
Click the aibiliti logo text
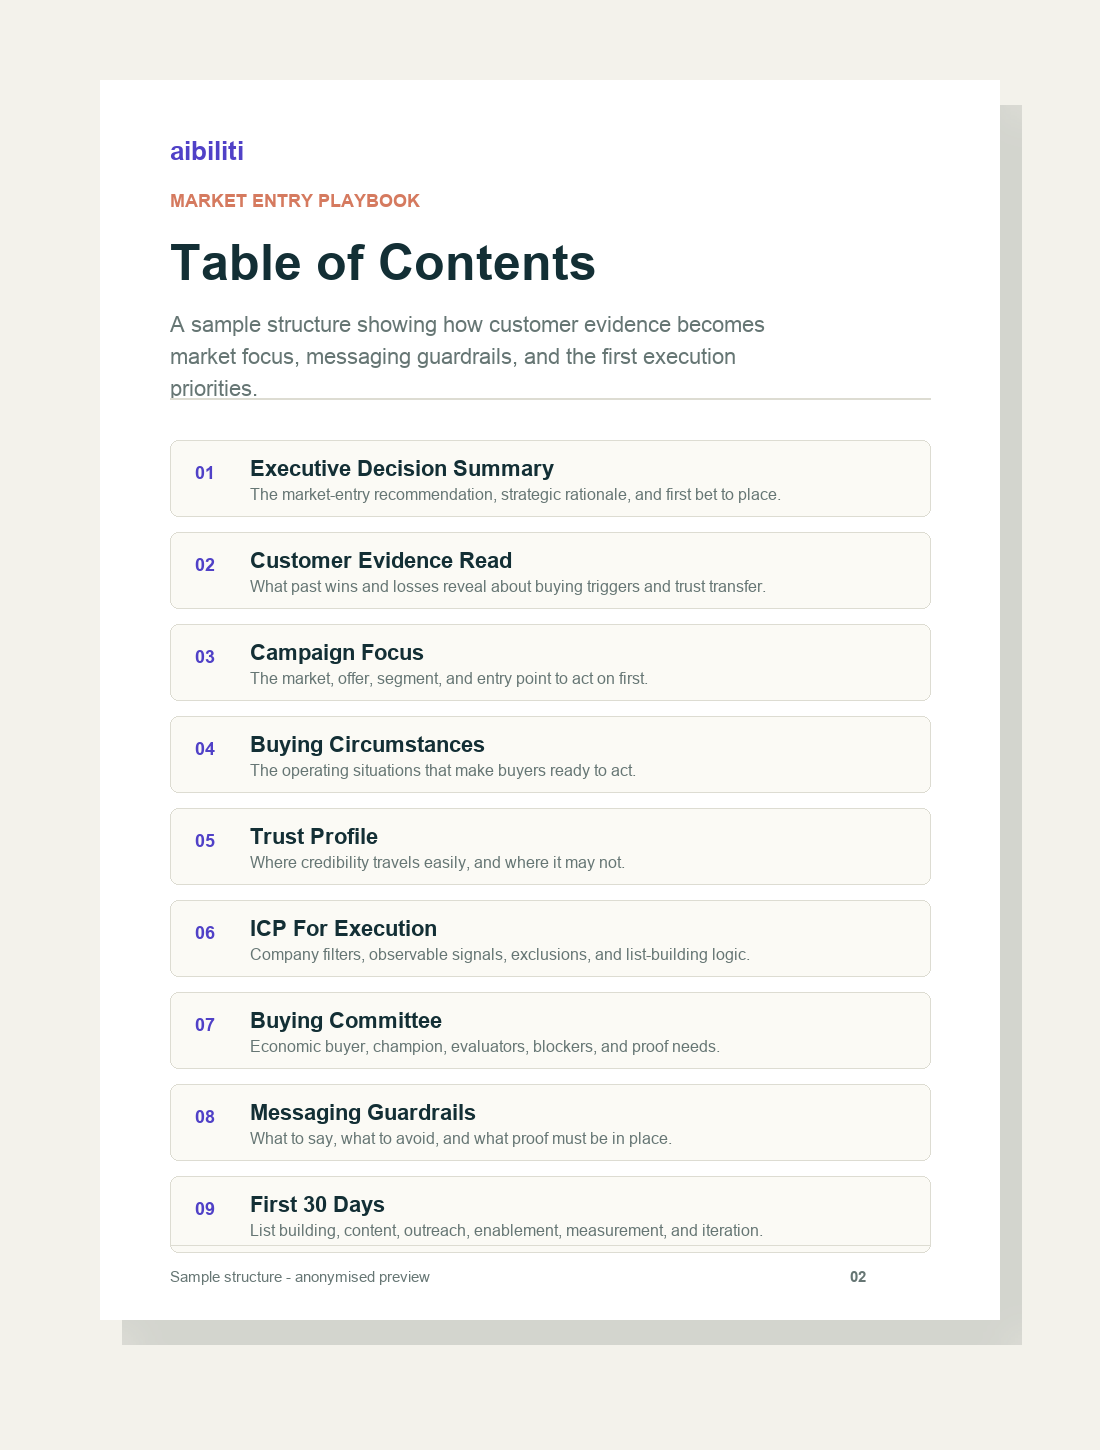click(207, 151)
